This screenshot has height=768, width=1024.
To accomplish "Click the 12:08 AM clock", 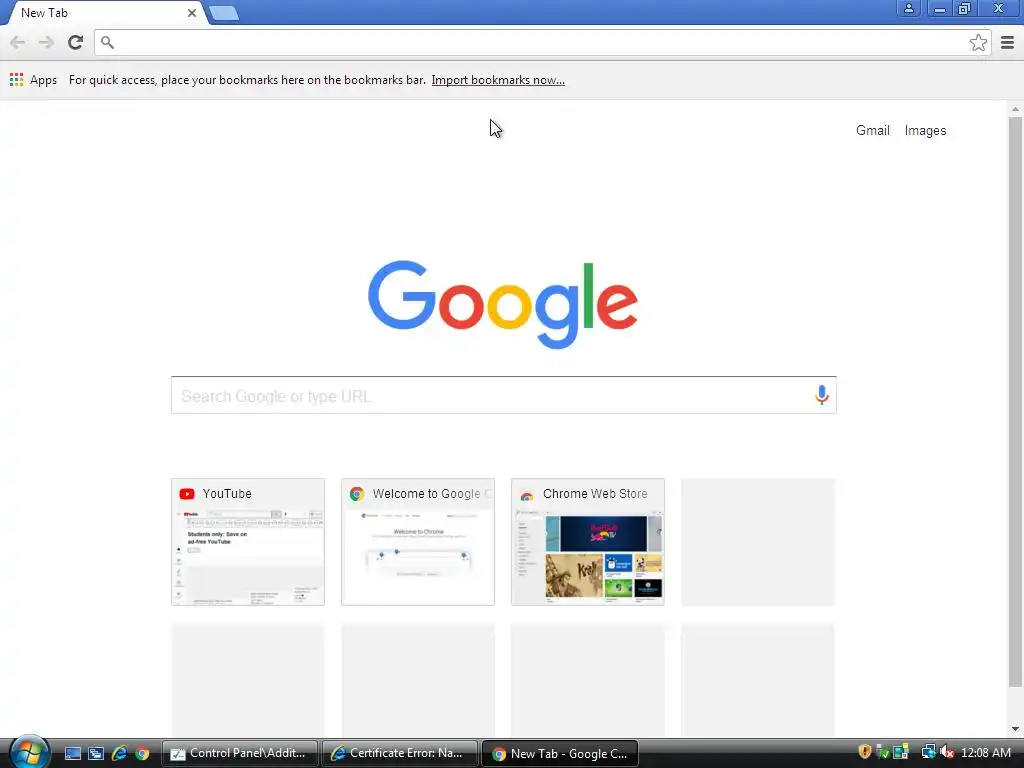I will coord(985,752).
